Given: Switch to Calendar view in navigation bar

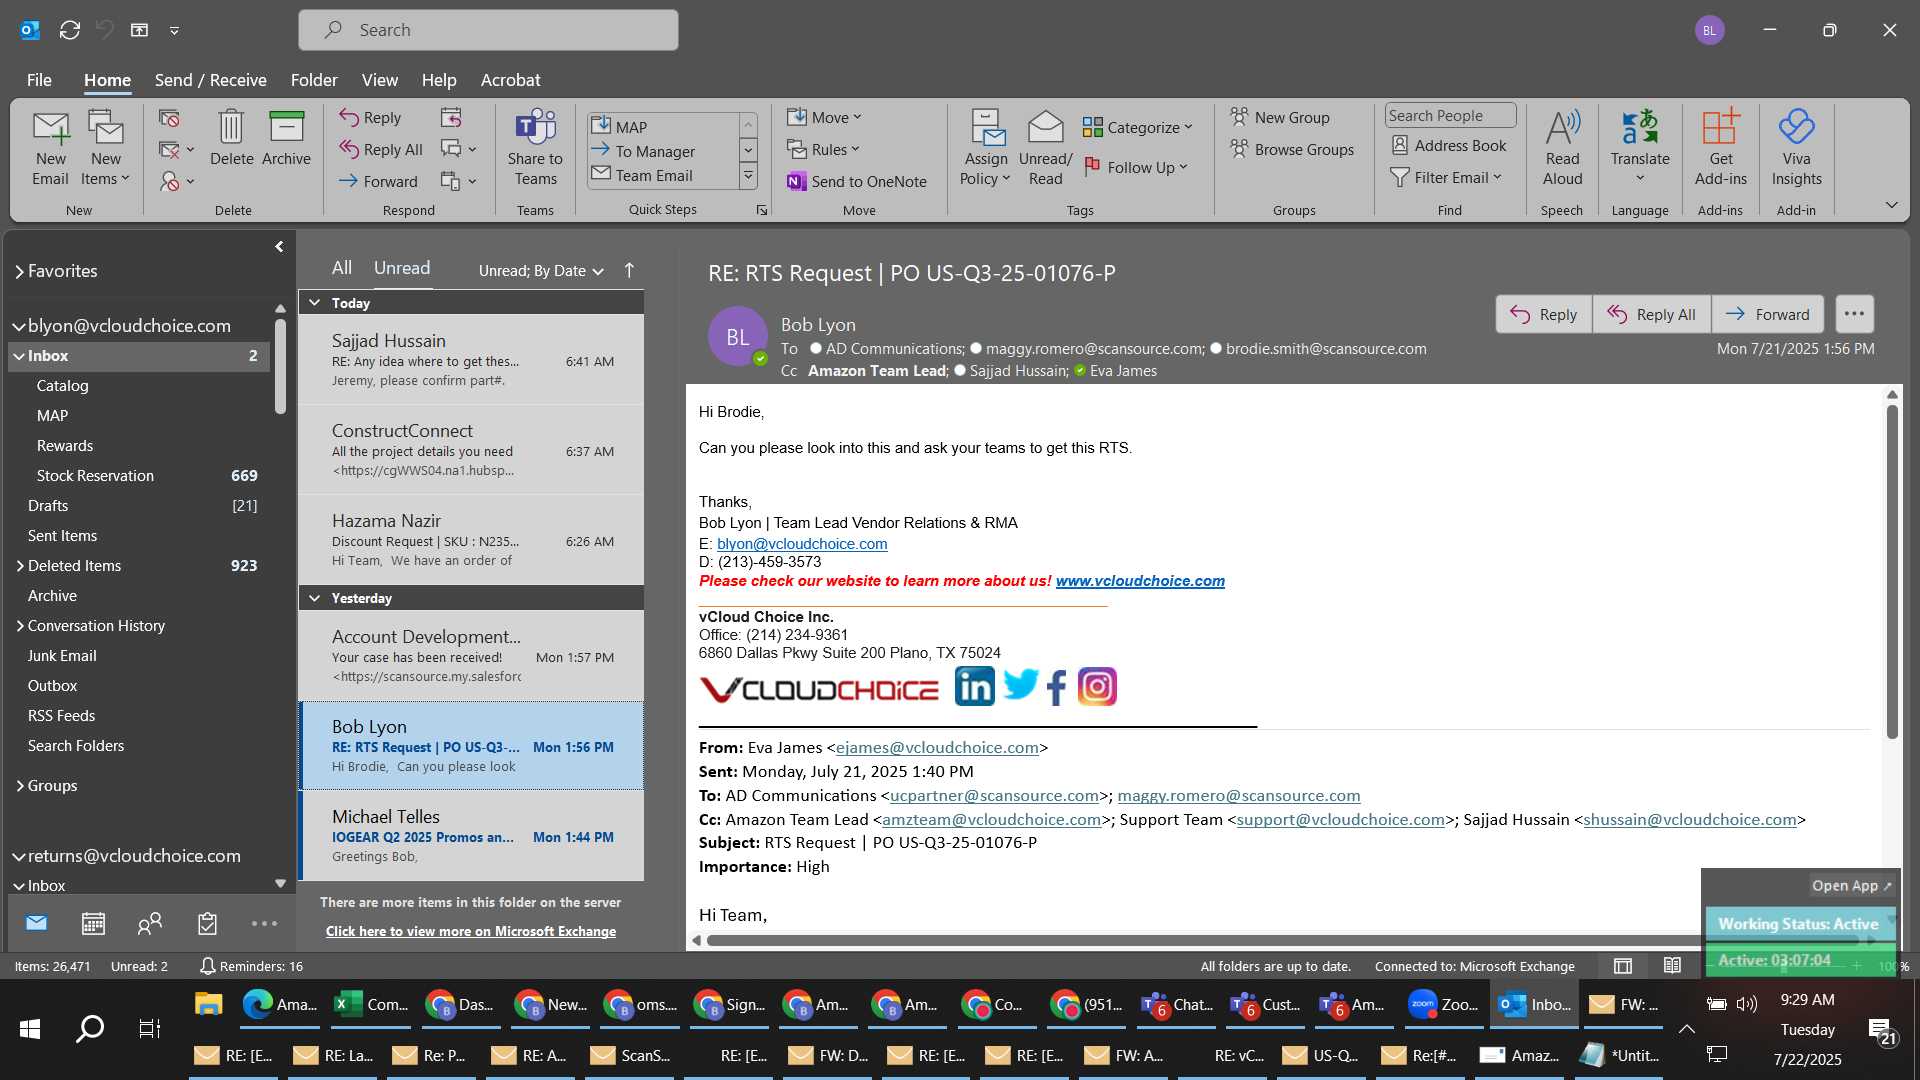Looking at the screenshot, I should 93,923.
